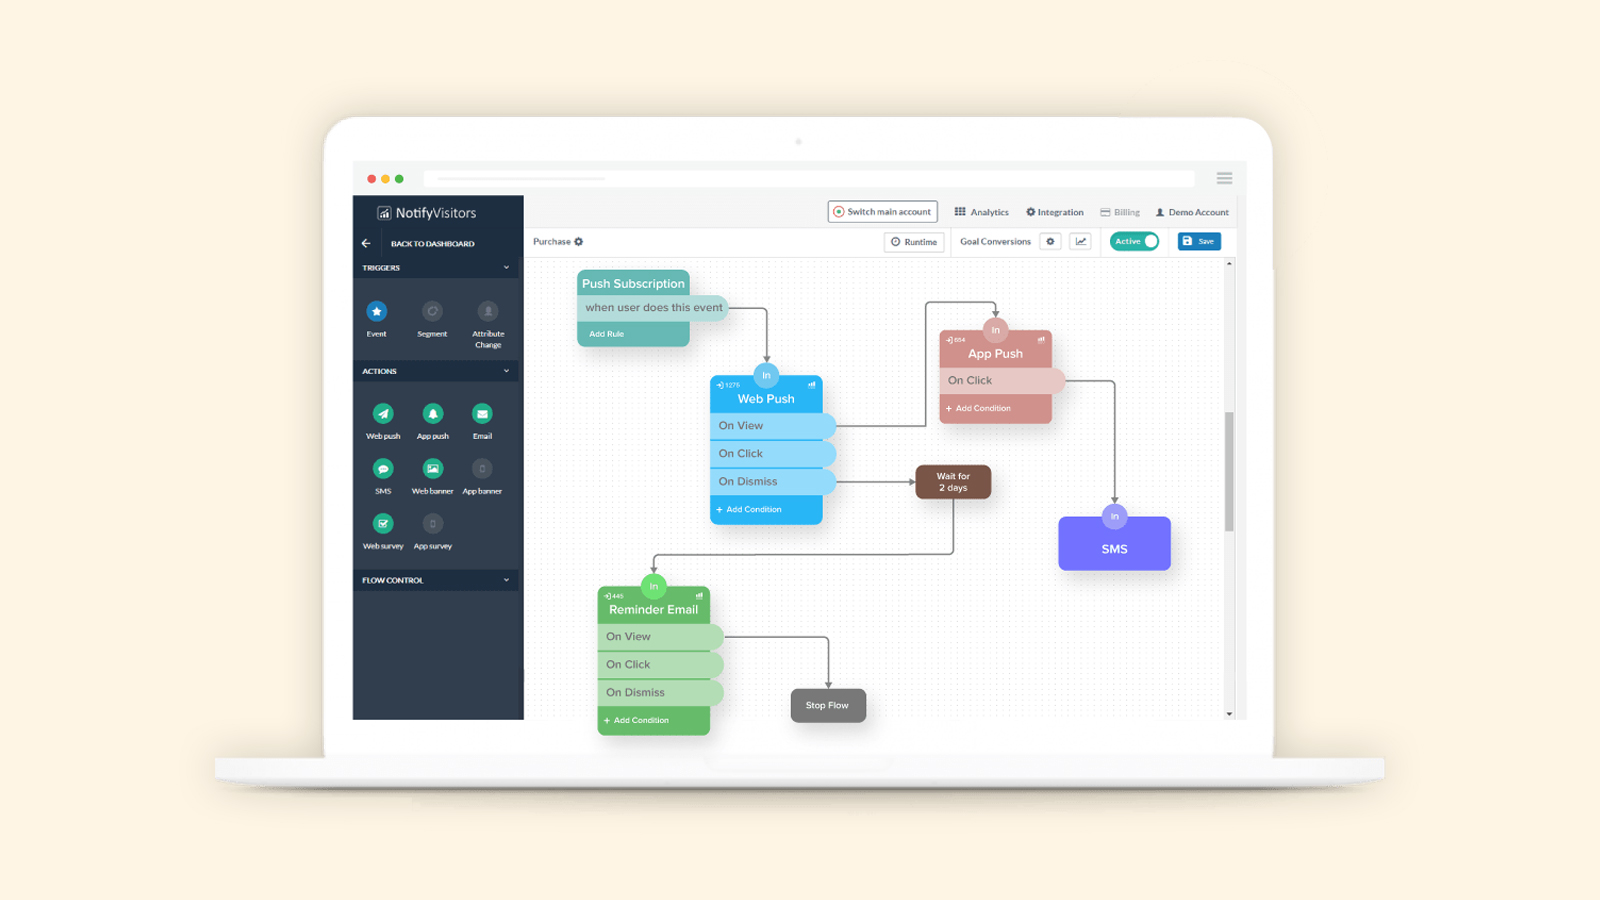Pick the Email action icon

click(482, 413)
